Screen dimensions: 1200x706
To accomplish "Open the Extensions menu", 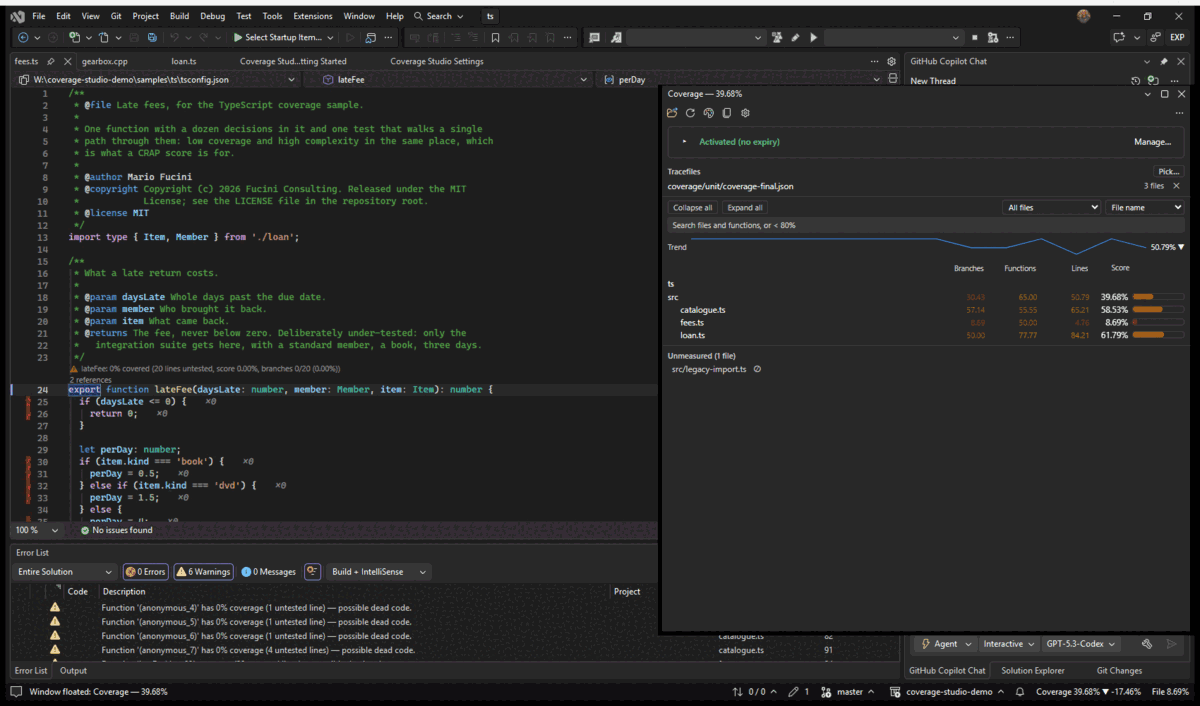I will pos(313,16).
